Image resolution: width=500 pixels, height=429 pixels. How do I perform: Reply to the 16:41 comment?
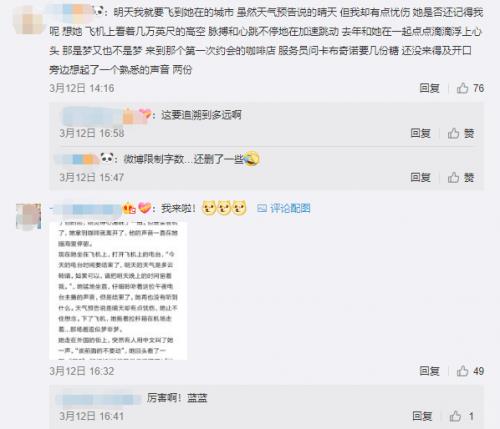(422, 416)
